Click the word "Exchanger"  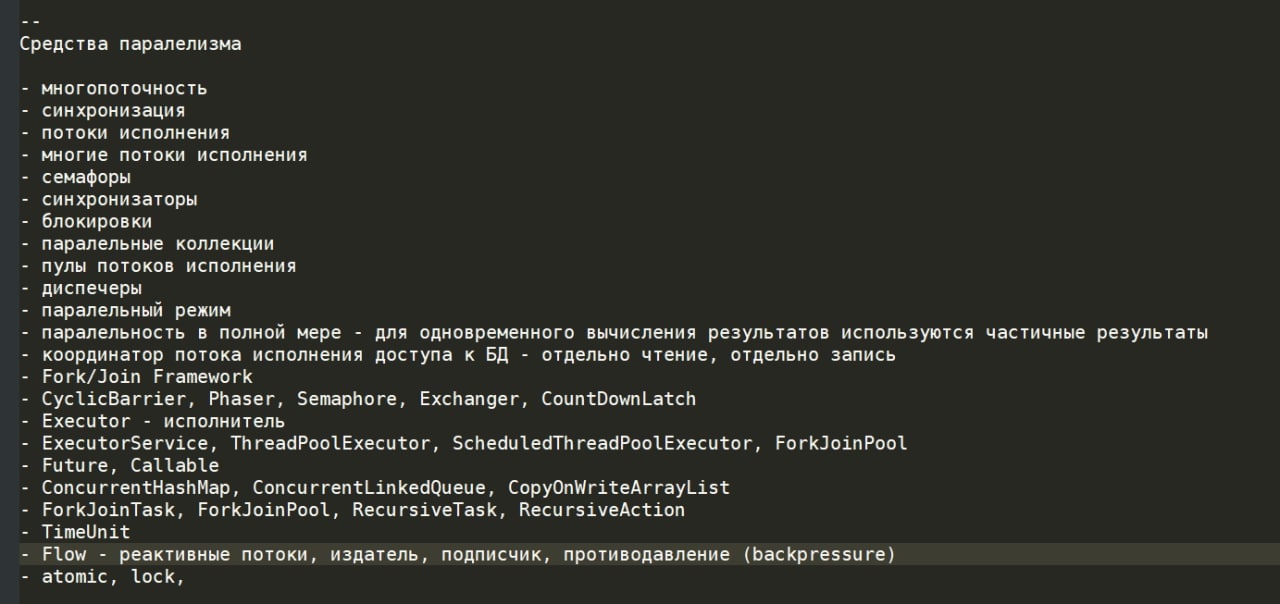point(469,399)
